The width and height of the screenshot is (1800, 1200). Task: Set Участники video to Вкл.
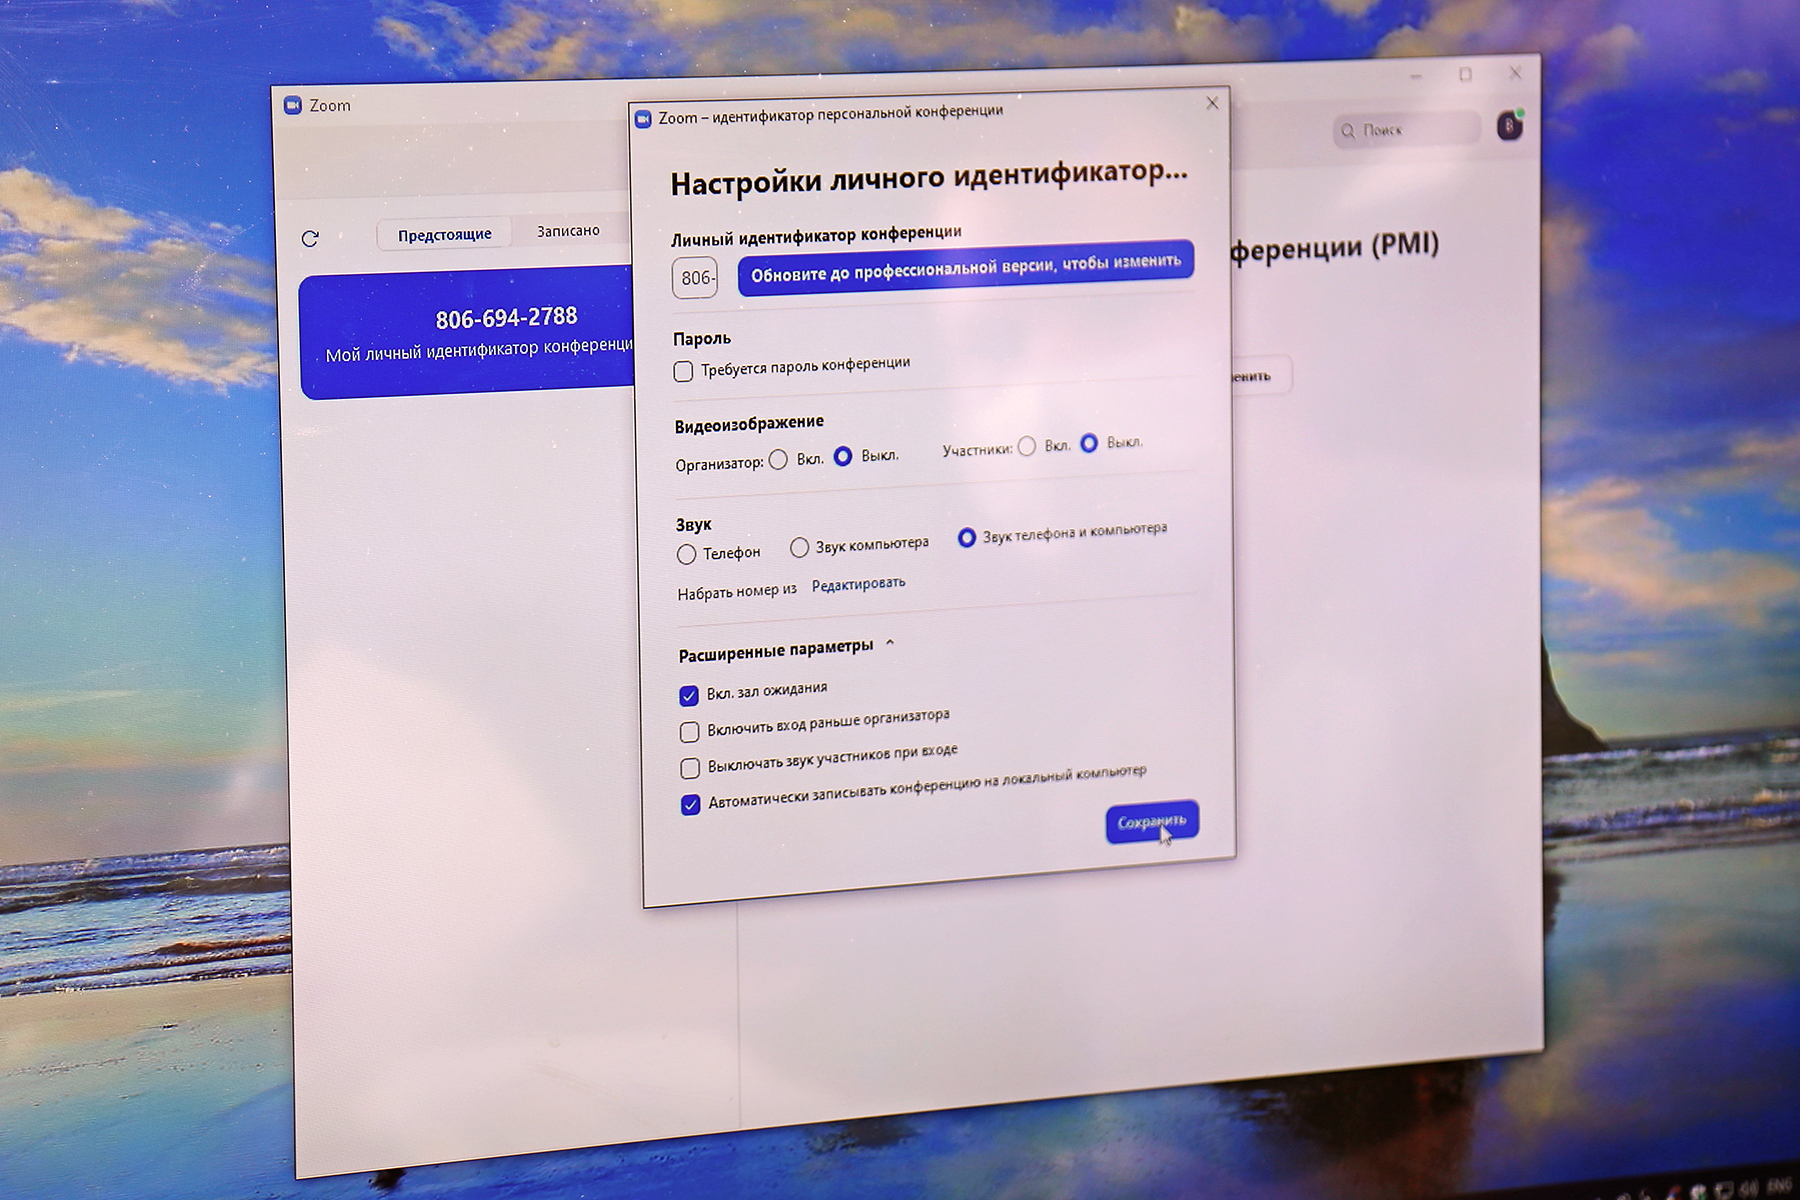1027,446
